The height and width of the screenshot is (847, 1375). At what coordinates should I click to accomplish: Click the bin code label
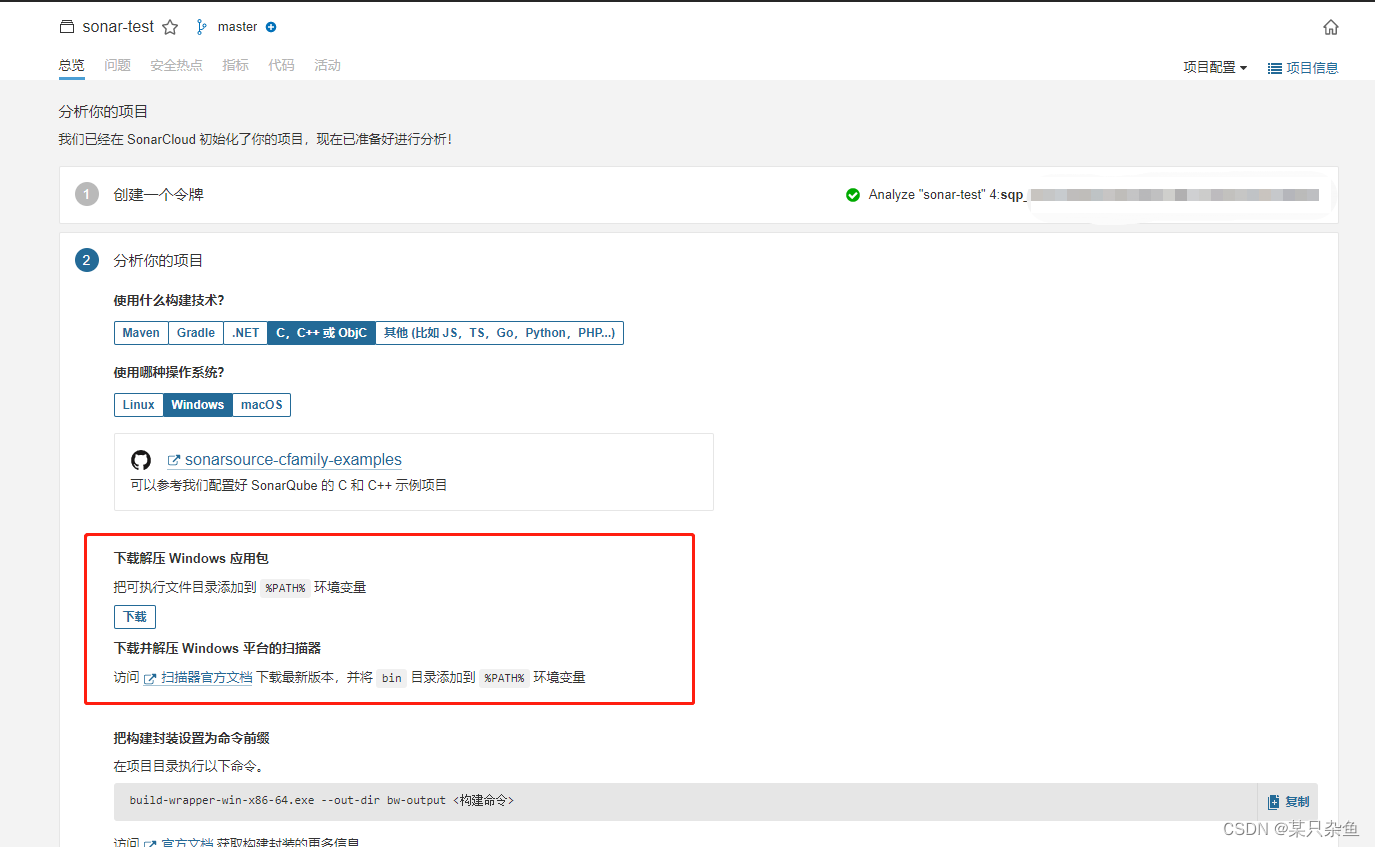[x=392, y=678]
